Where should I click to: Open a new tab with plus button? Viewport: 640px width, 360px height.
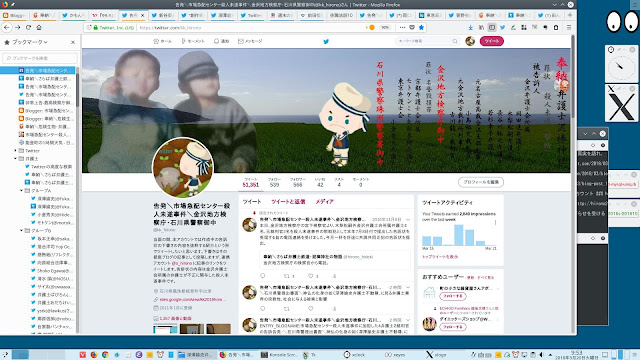tap(570, 15)
